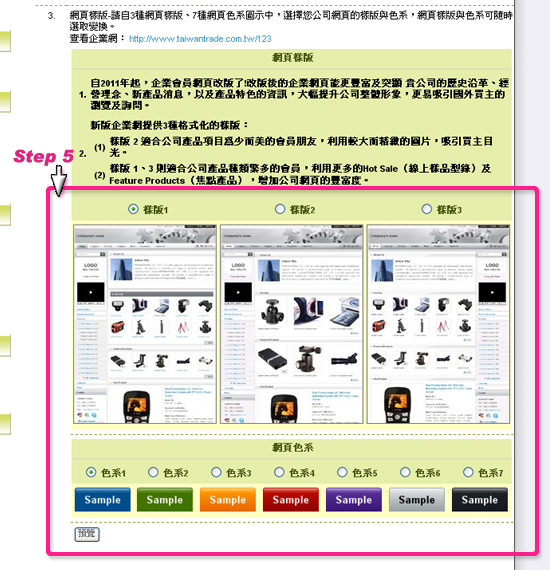This screenshot has width=550, height=570.
Task: Choose color scheme 色系5
Action: 342,472
